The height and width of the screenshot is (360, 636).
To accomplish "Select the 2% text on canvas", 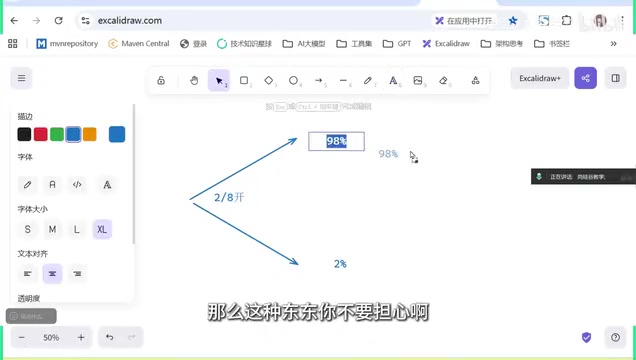I will pos(340,264).
